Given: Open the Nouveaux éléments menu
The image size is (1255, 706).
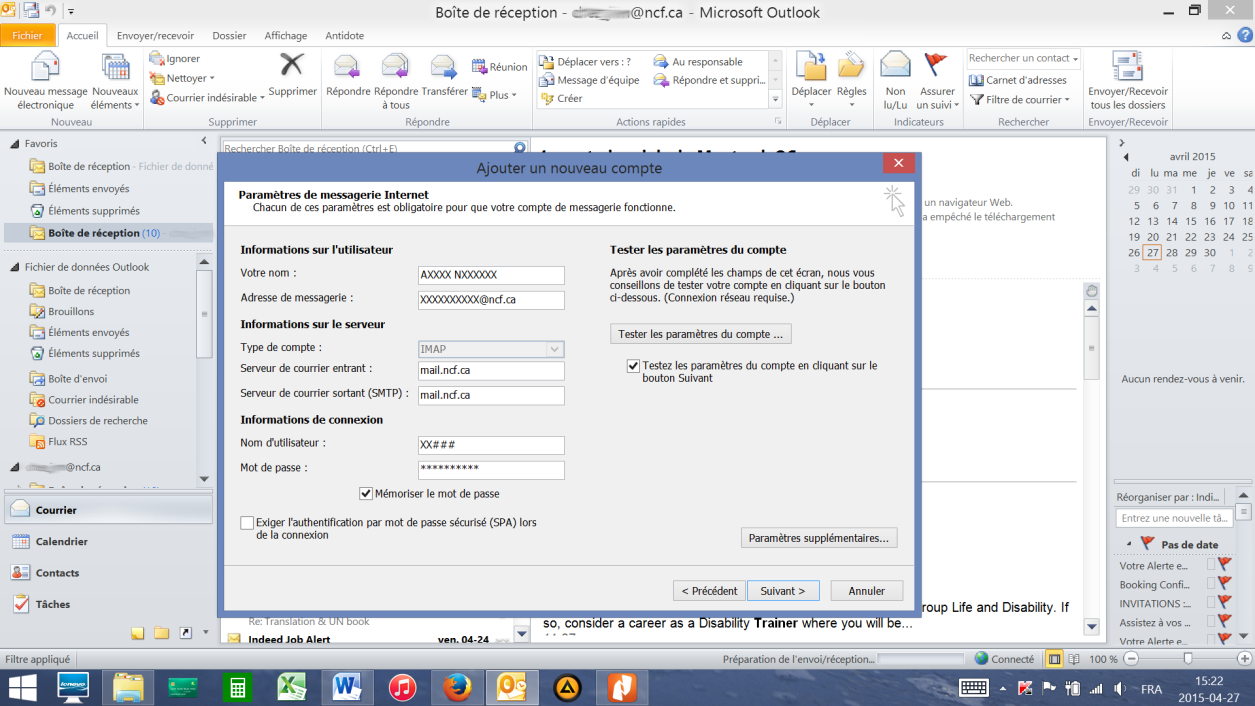Looking at the screenshot, I should click(116, 82).
